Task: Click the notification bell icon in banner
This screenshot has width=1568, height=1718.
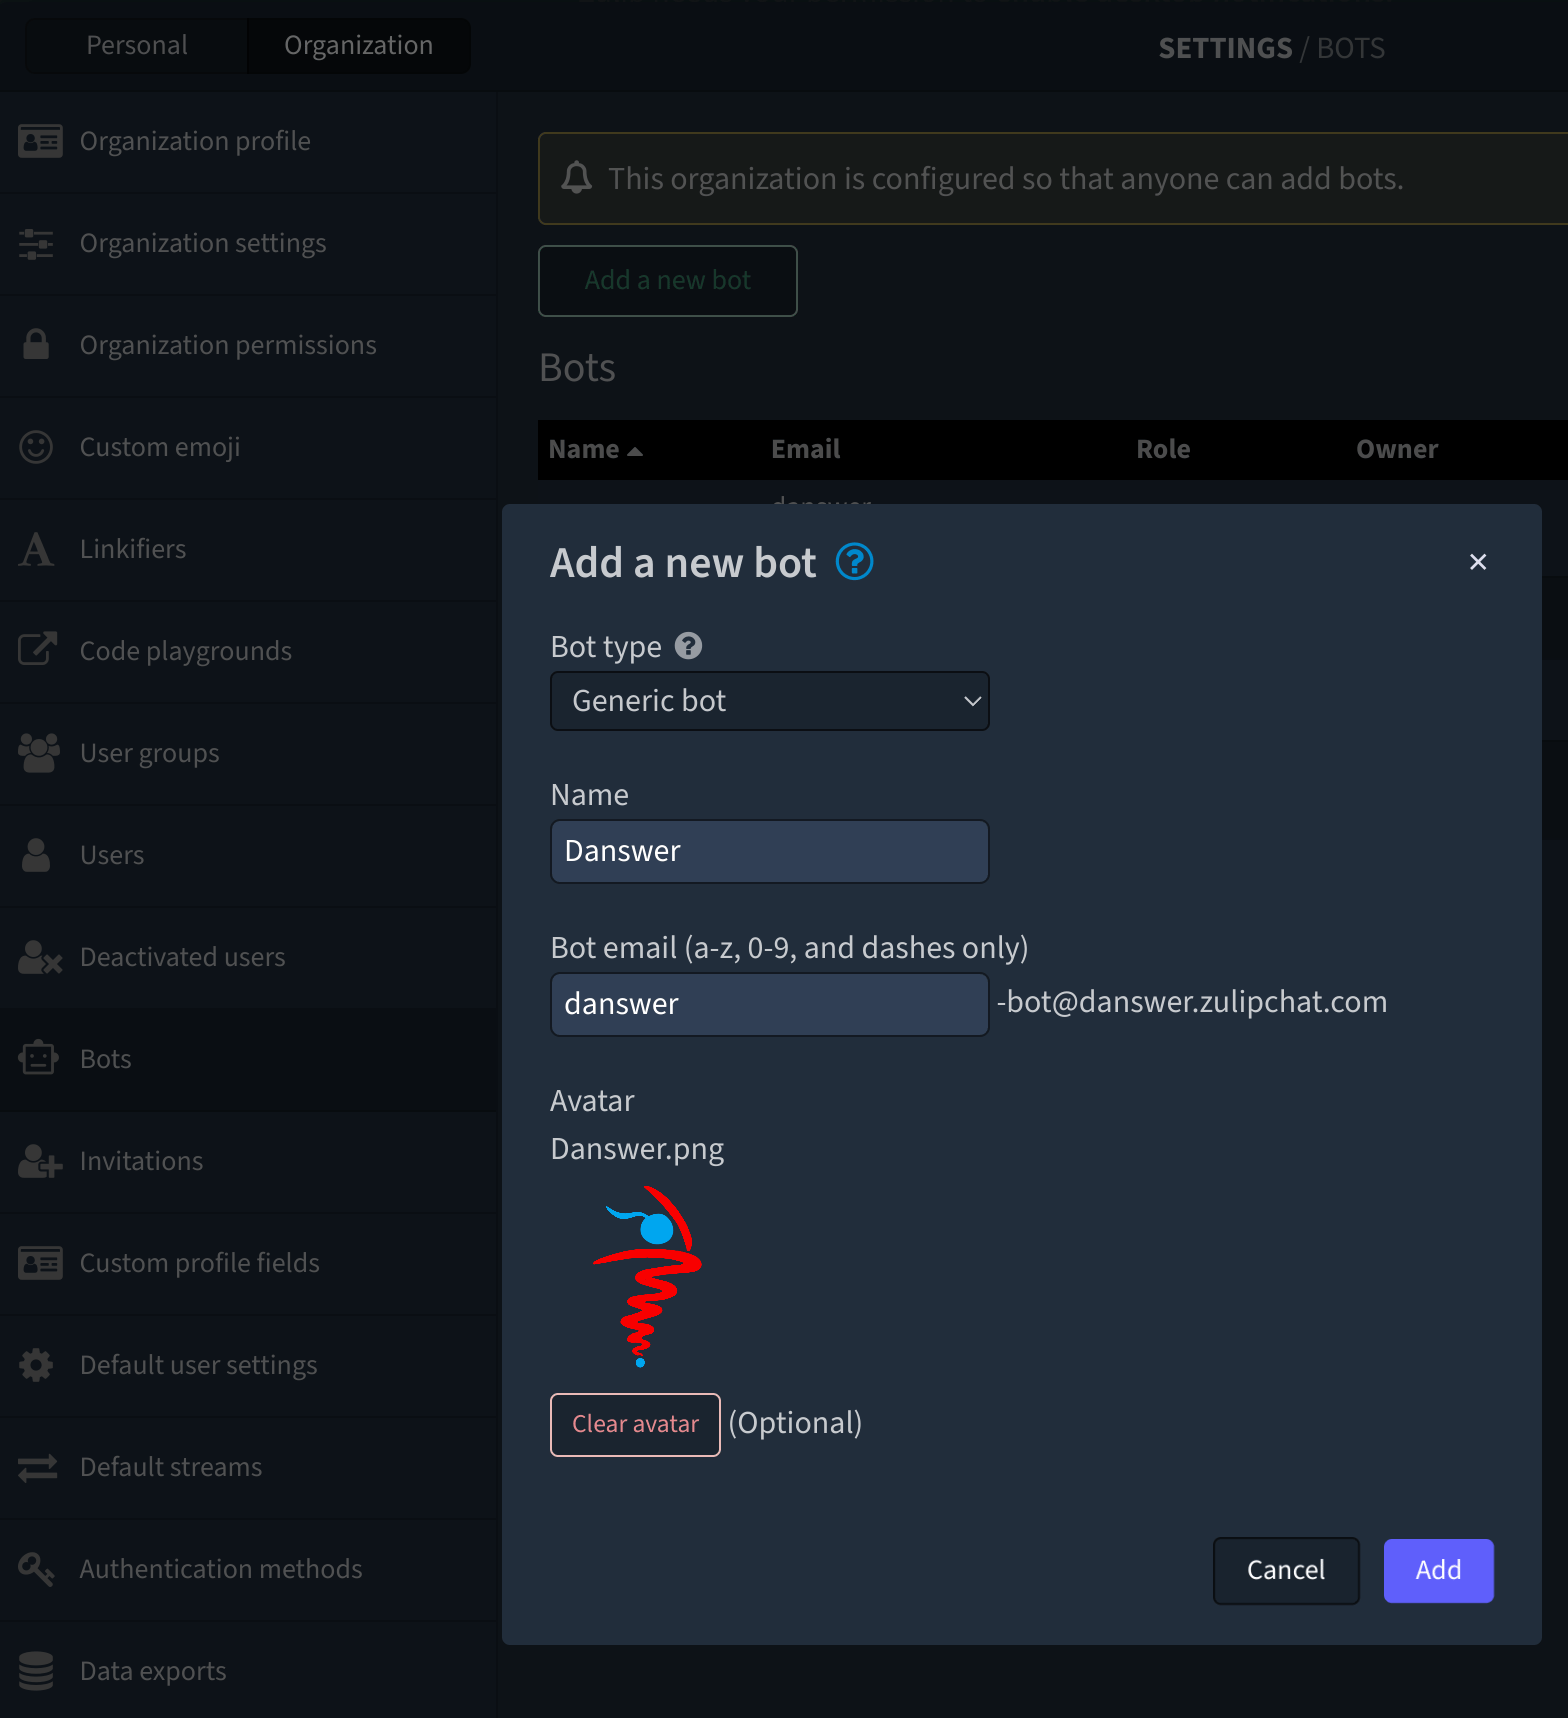Action: (x=576, y=178)
